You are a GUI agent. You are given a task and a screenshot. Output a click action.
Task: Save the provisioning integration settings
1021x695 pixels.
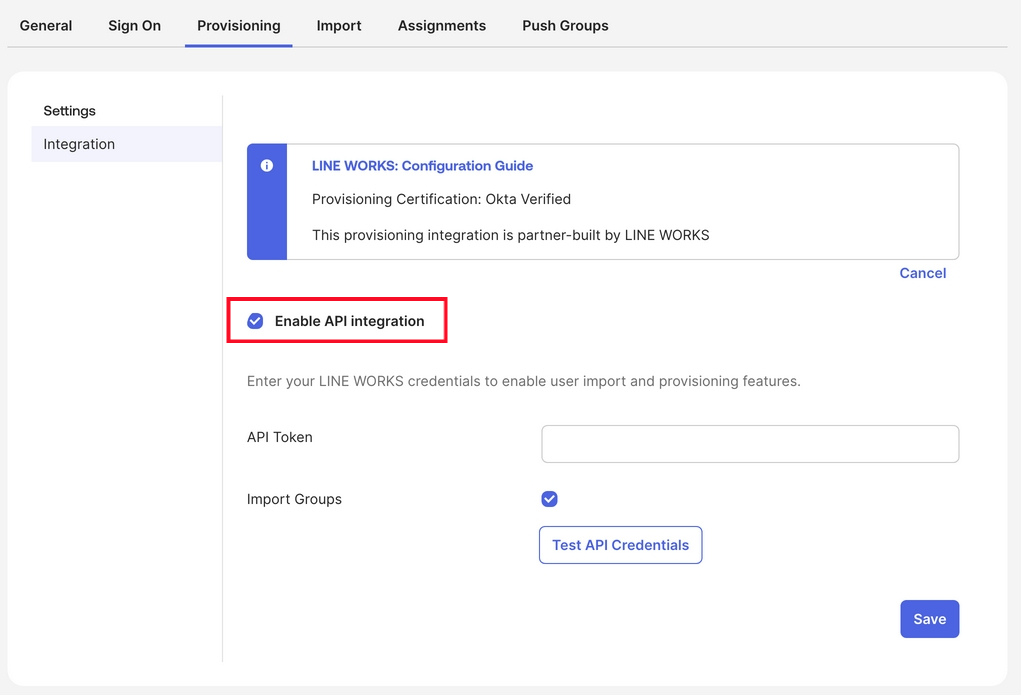[x=929, y=619]
